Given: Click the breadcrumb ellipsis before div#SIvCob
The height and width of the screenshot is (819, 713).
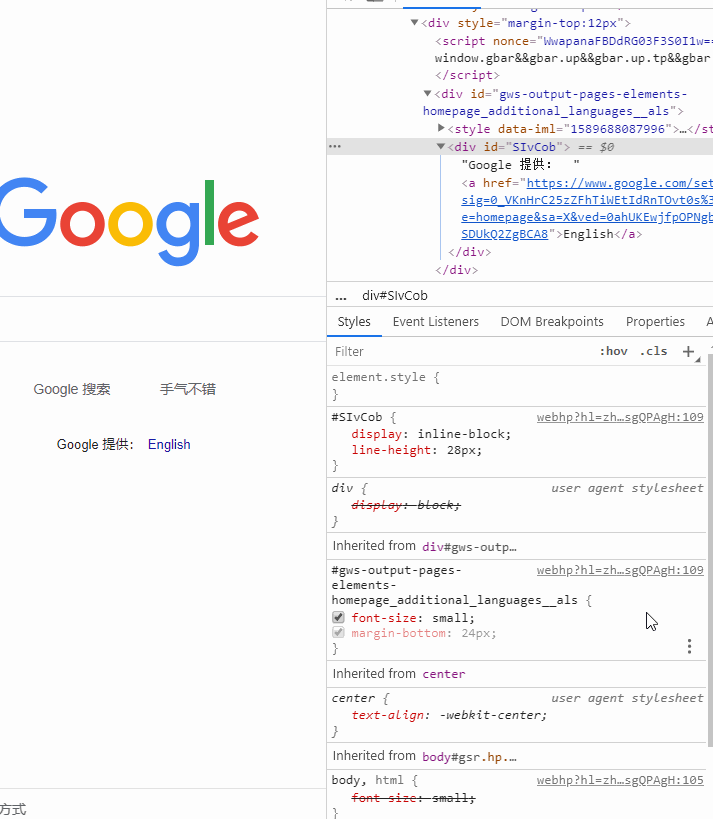Looking at the screenshot, I should point(341,296).
